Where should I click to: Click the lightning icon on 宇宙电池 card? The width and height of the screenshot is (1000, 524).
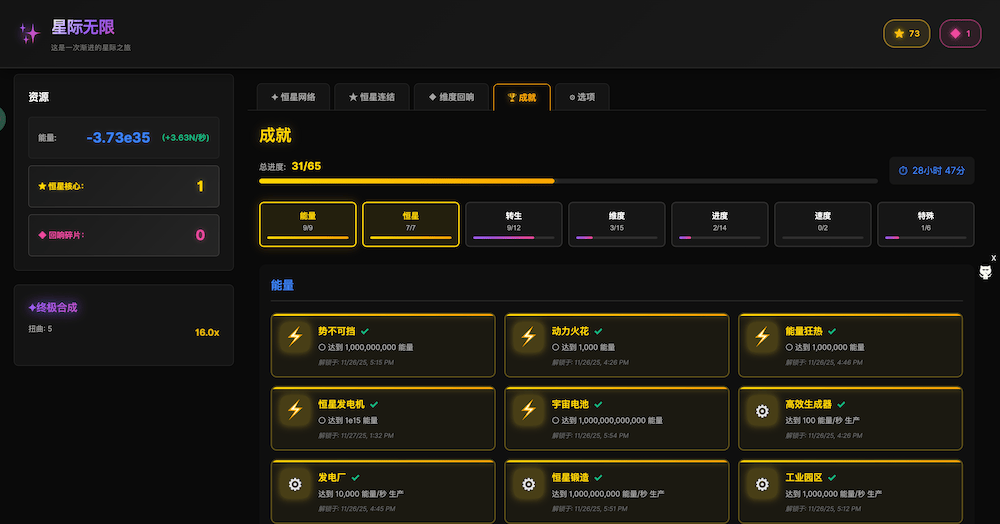tap(528, 411)
